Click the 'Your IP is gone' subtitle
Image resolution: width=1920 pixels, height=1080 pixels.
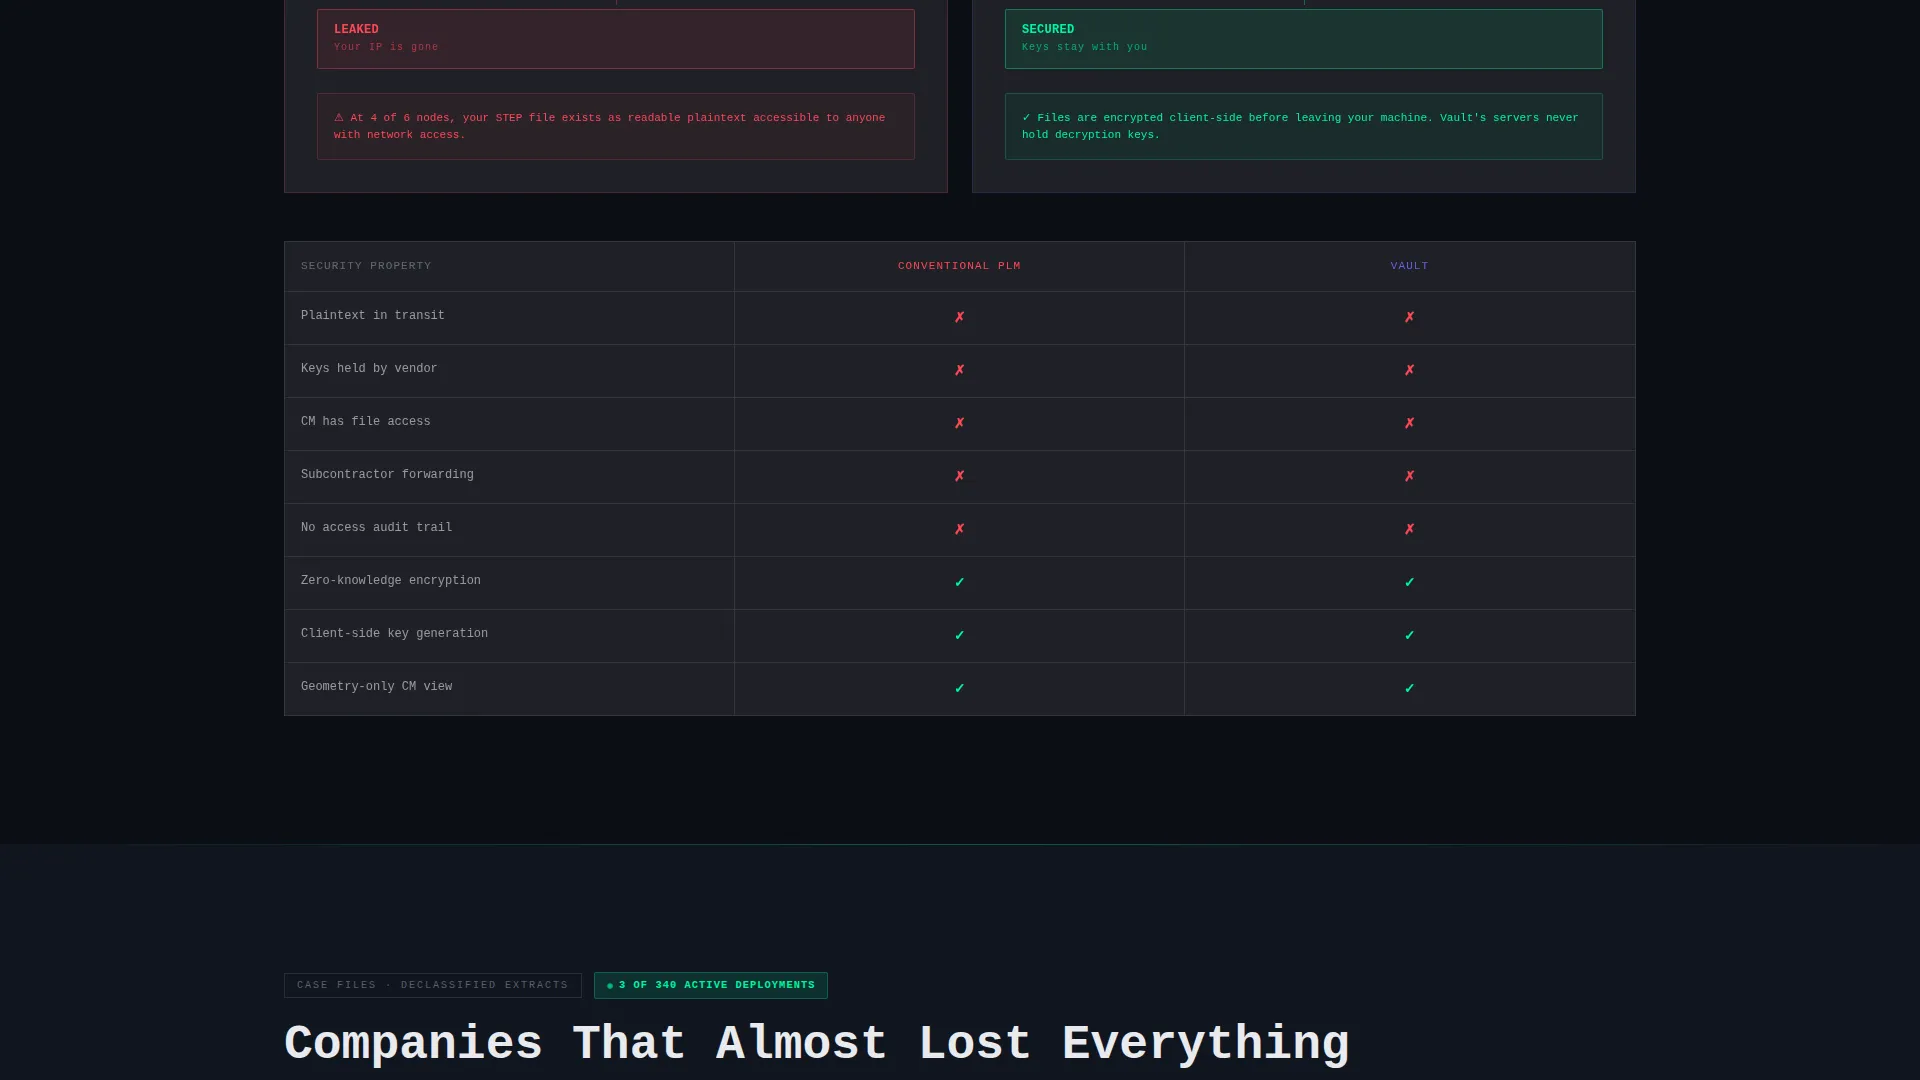point(386,47)
